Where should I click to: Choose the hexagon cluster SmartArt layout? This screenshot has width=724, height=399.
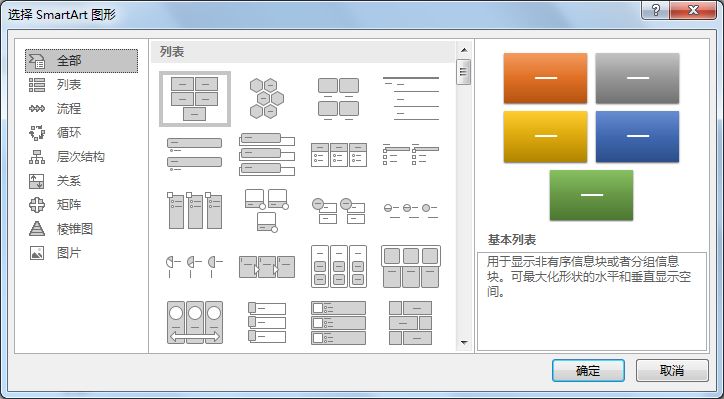click(266, 98)
